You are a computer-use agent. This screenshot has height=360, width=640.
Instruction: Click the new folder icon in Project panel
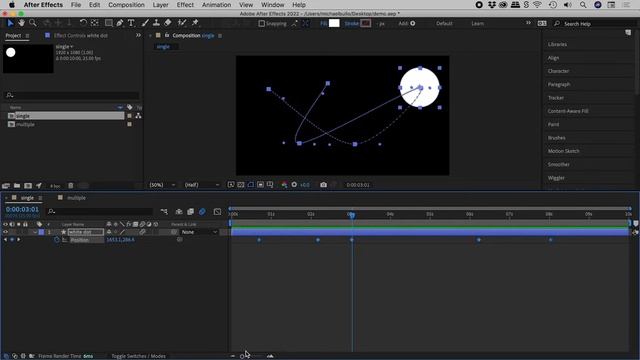point(17,186)
